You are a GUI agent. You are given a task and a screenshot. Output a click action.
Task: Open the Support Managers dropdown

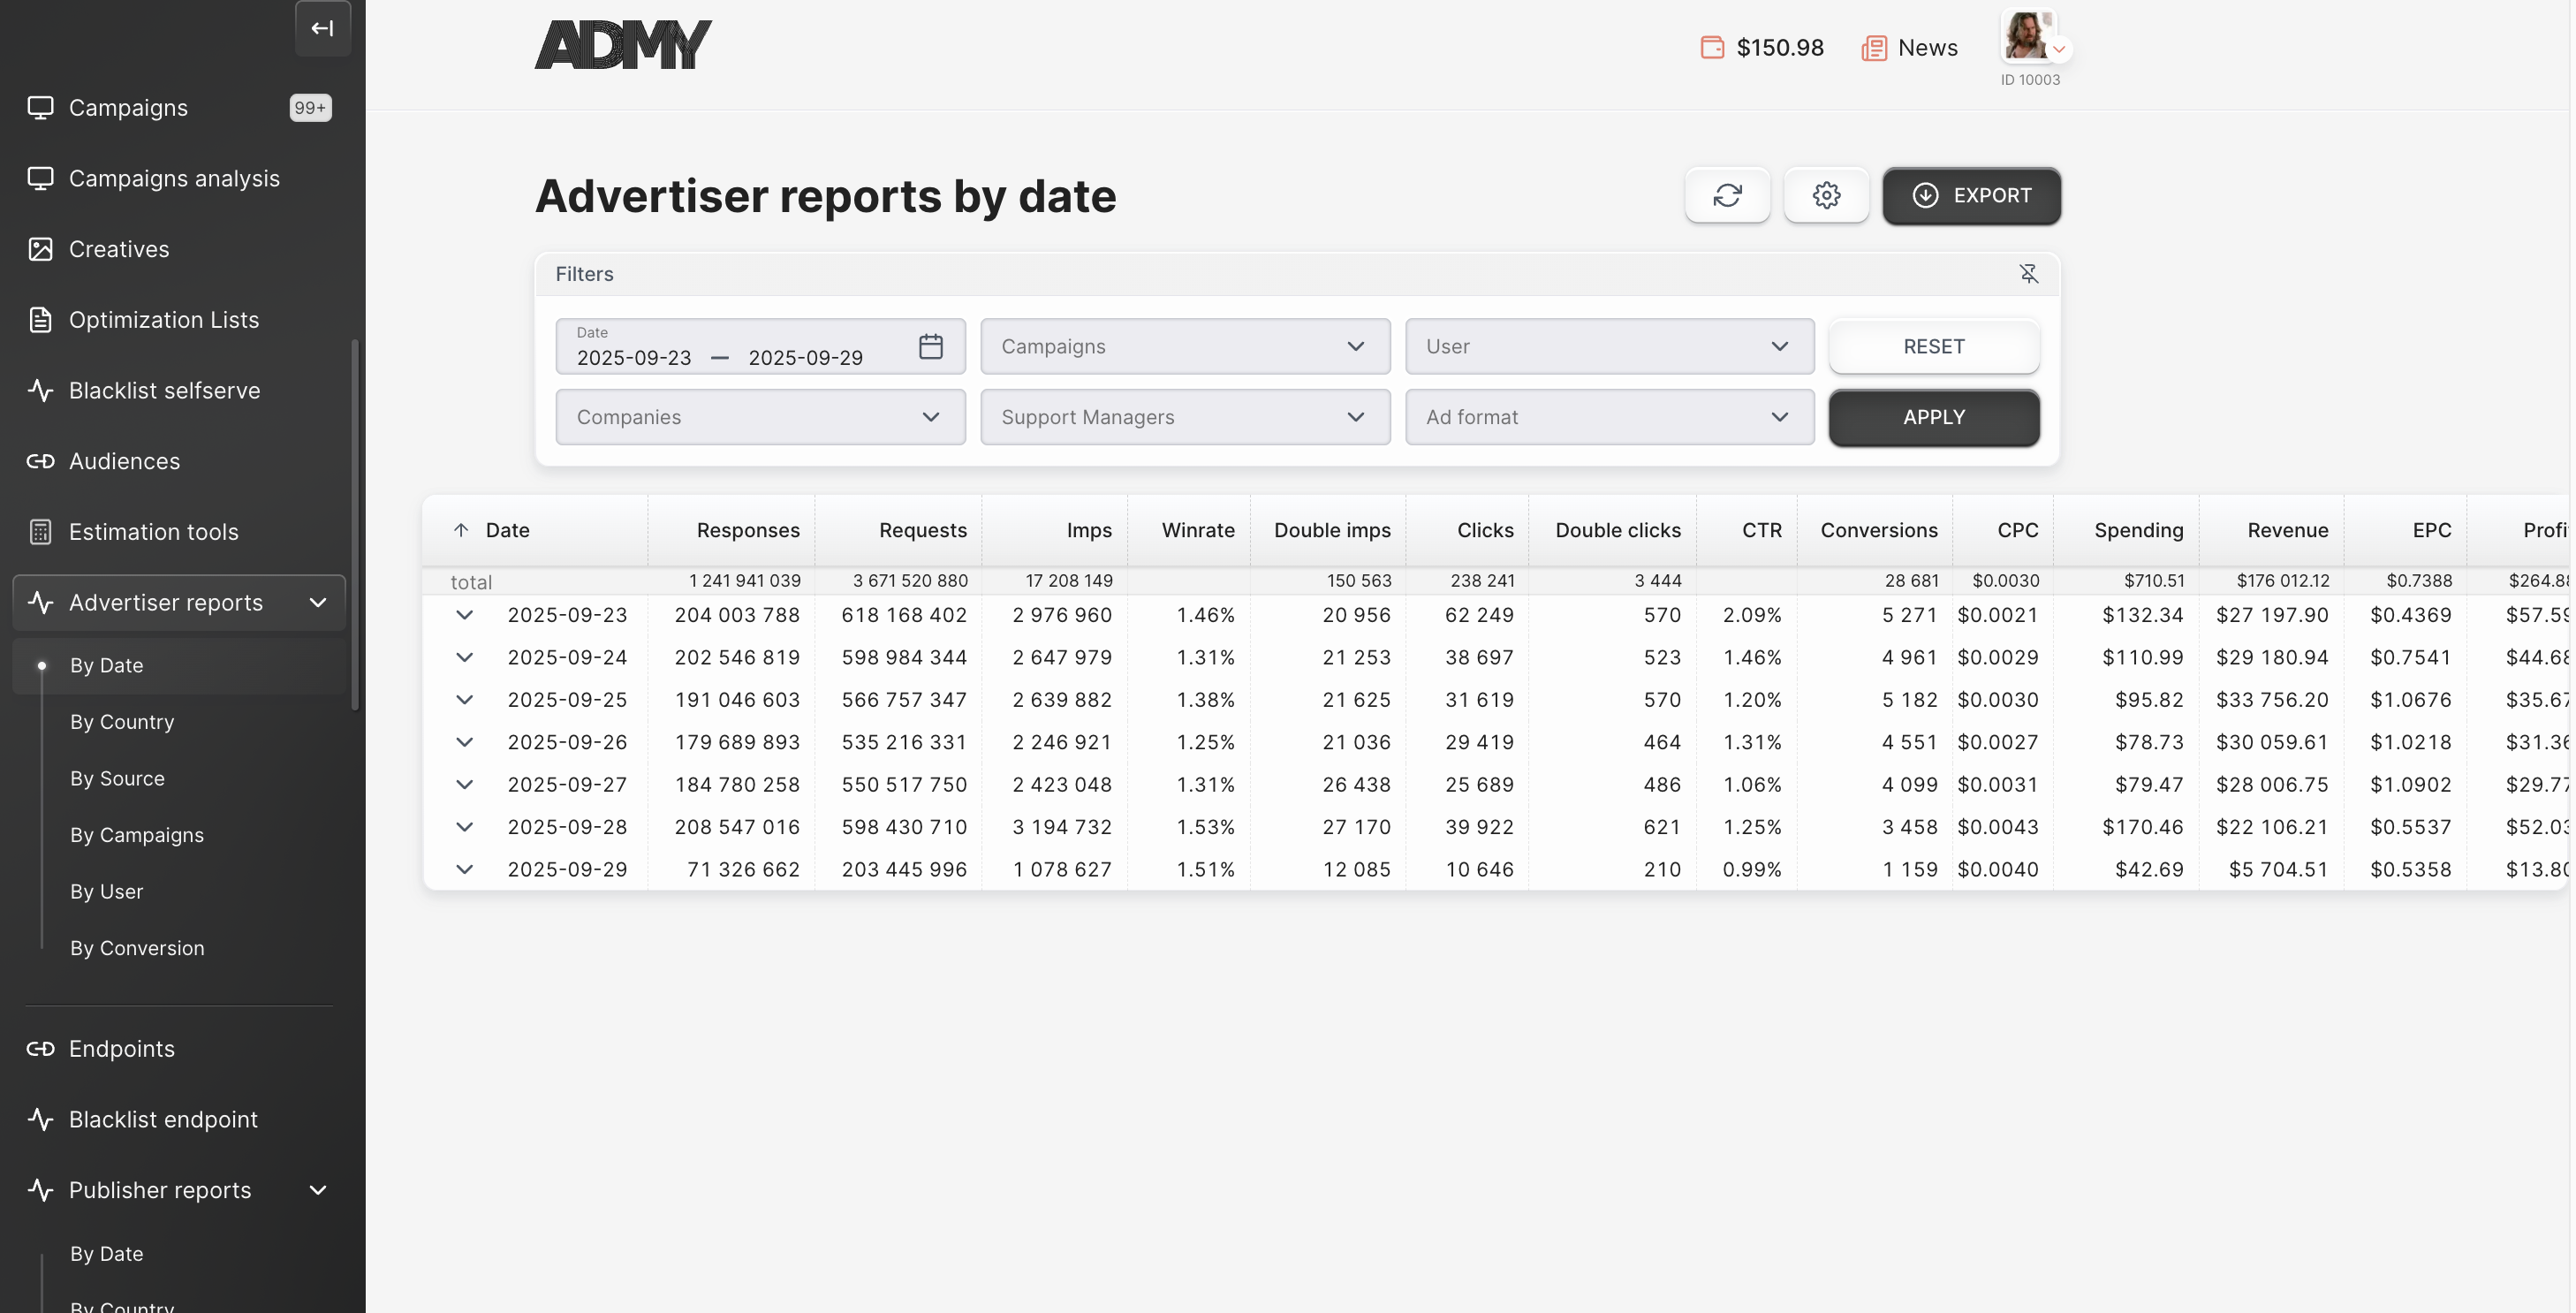[x=1184, y=417]
